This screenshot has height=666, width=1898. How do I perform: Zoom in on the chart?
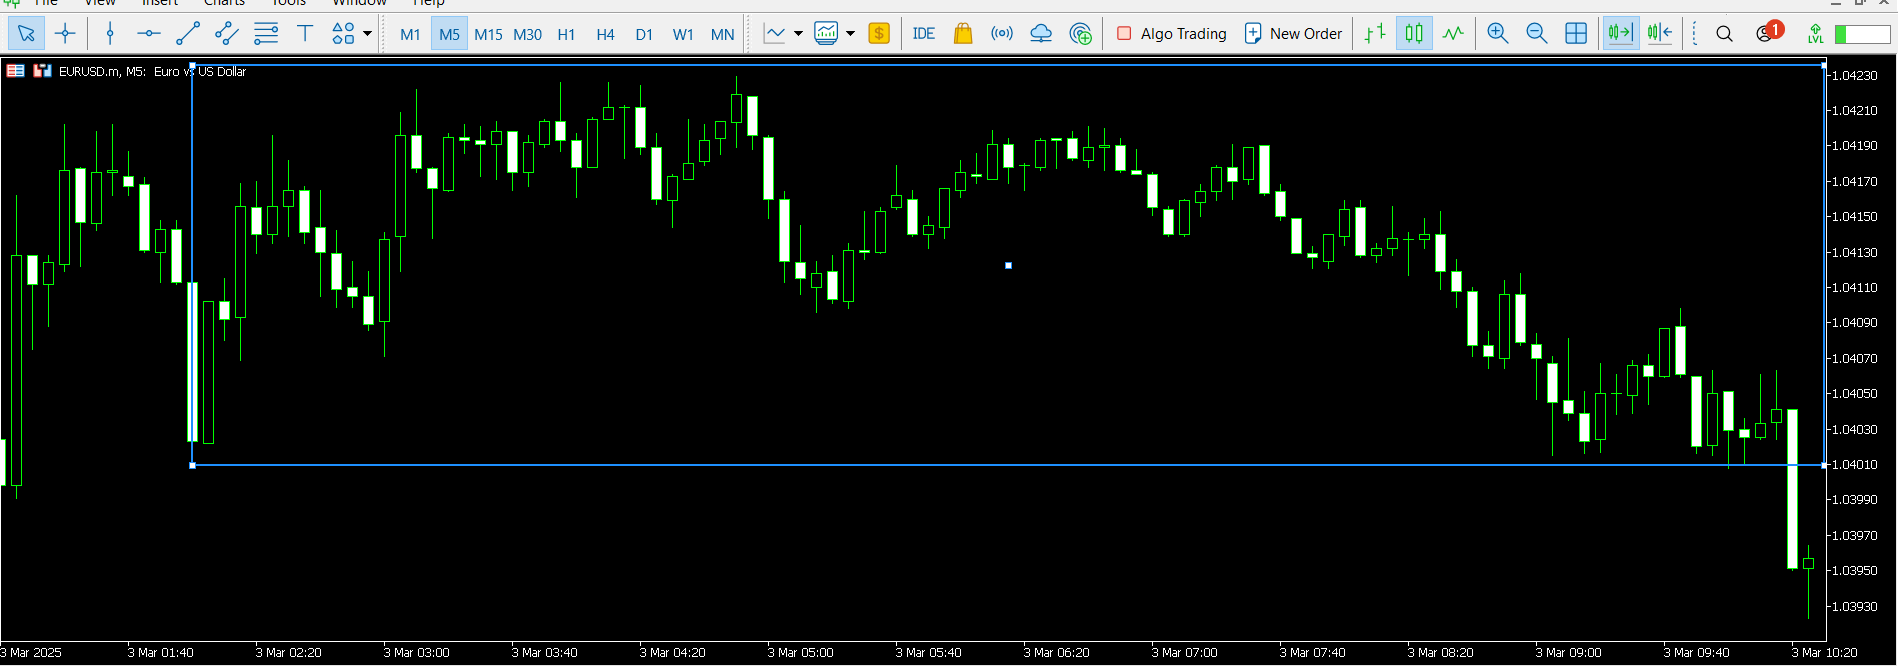coord(1497,34)
